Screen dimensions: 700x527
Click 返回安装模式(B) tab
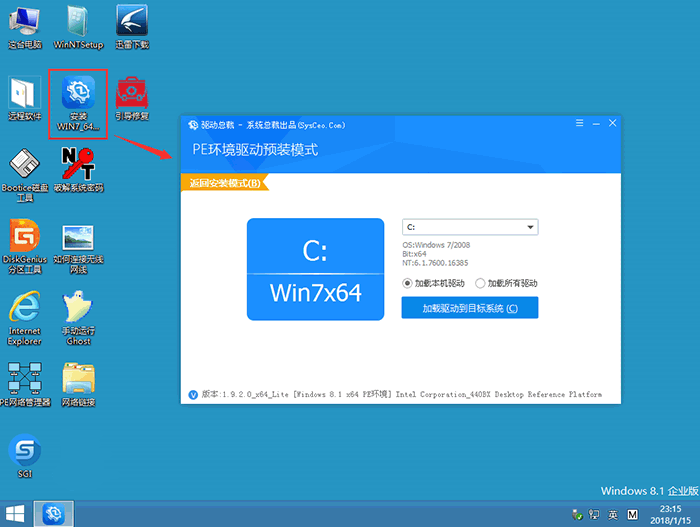pyautogui.click(x=225, y=183)
